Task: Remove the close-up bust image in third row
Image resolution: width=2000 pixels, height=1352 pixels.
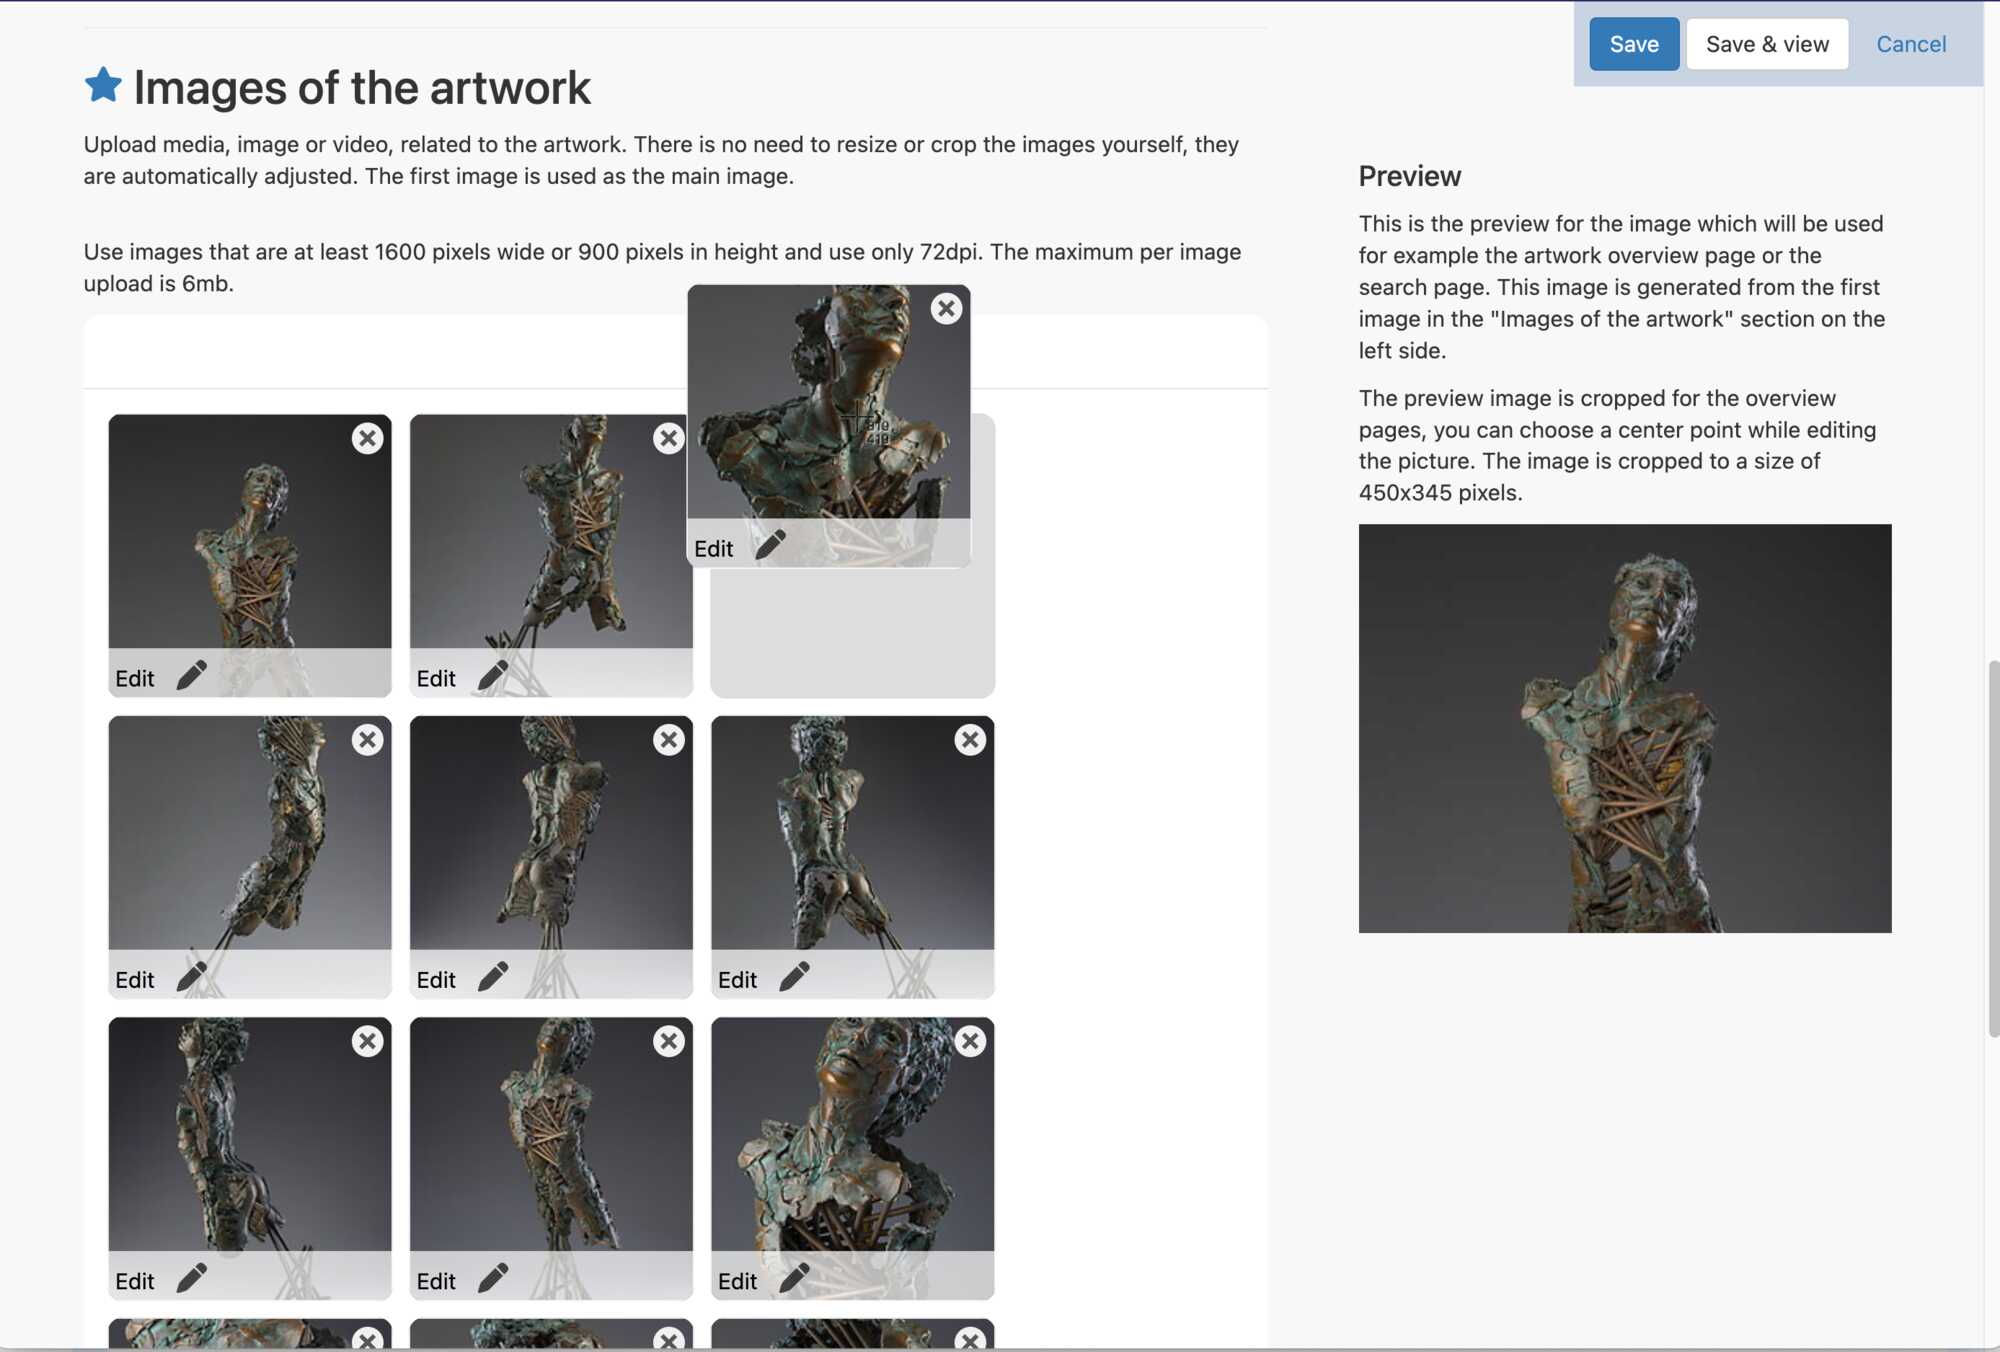Action: point(969,1041)
